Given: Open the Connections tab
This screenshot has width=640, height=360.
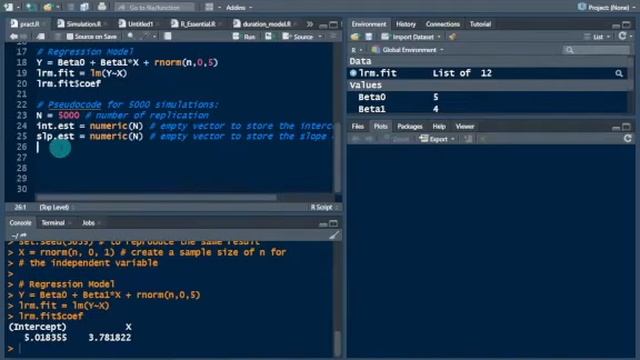Looking at the screenshot, I should [x=442, y=24].
